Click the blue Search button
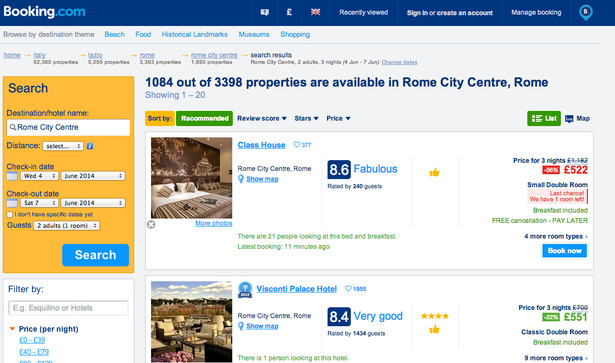 coord(95,255)
